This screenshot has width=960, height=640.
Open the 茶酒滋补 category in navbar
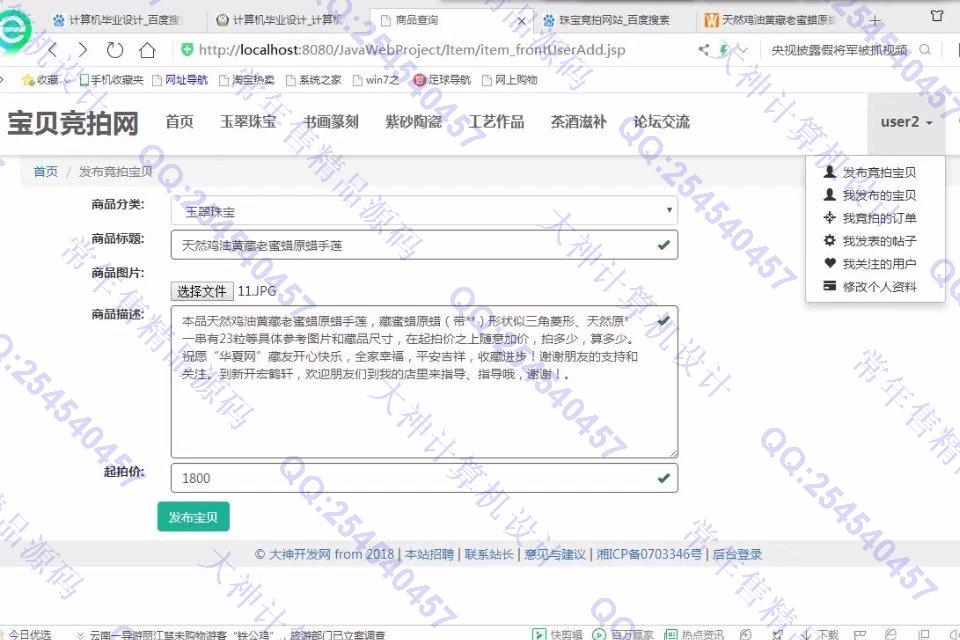click(579, 121)
